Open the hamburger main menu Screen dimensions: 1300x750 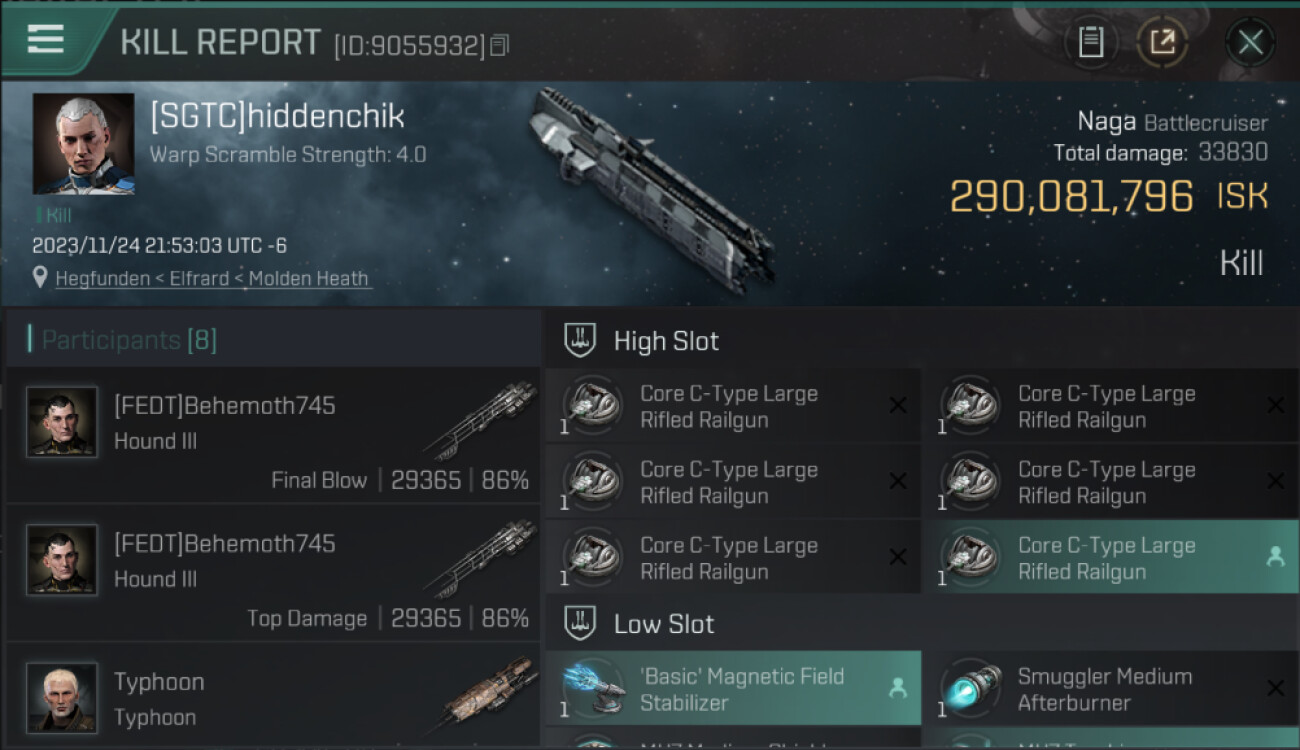click(46, 39)
